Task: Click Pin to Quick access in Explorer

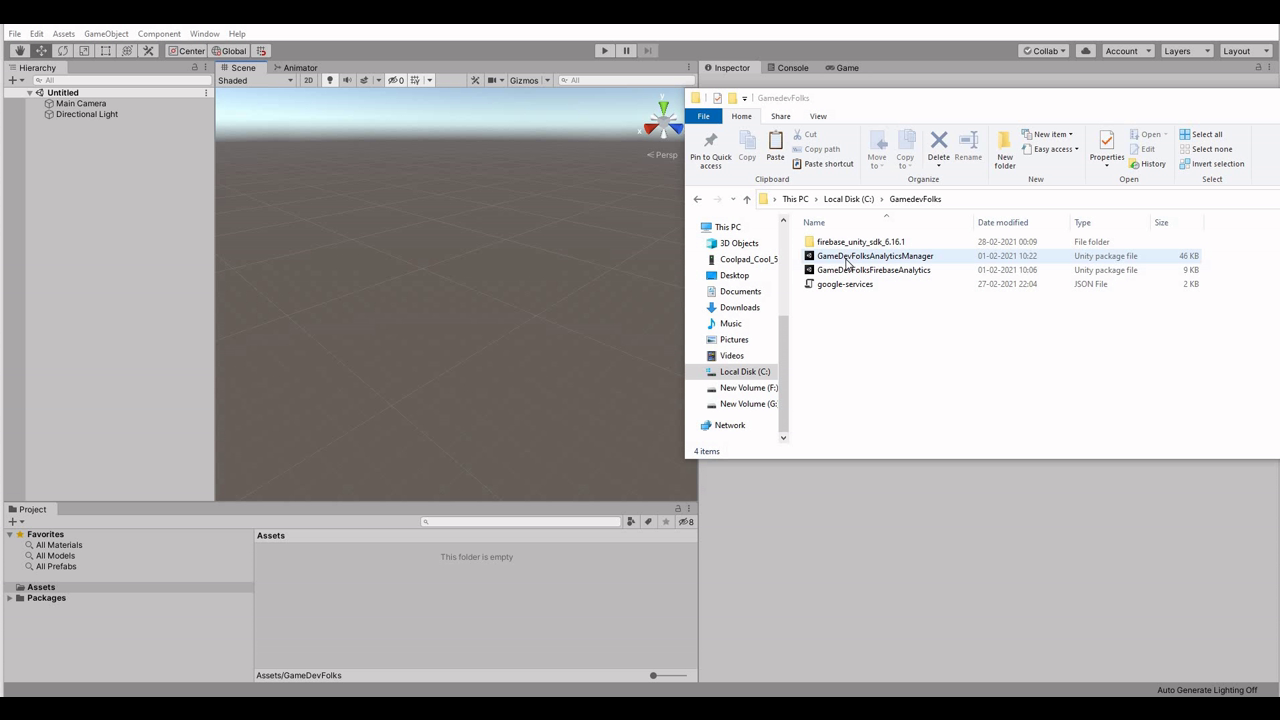Action: click(711, 150)
